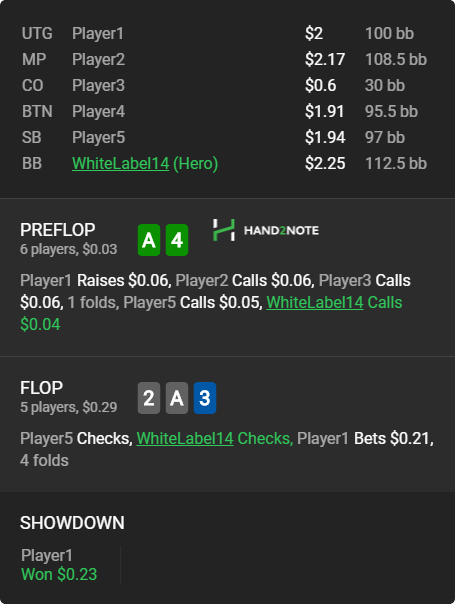Click the green 4 hole card
This screenshot has height=604, width=455.
177,240
